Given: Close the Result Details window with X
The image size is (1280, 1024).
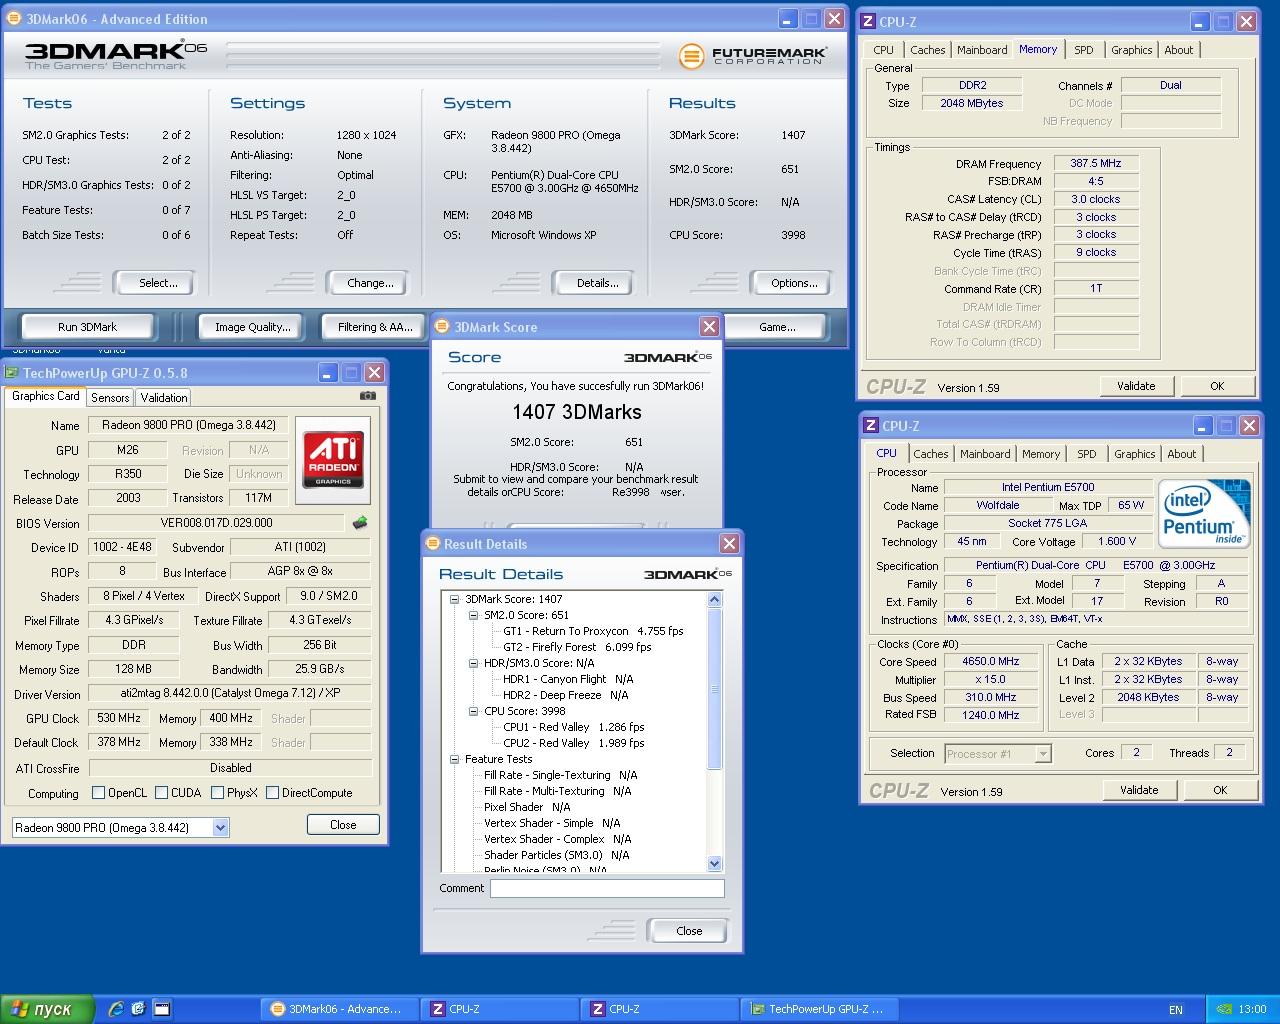Looking at the screenshot, I should click(729, 544).
